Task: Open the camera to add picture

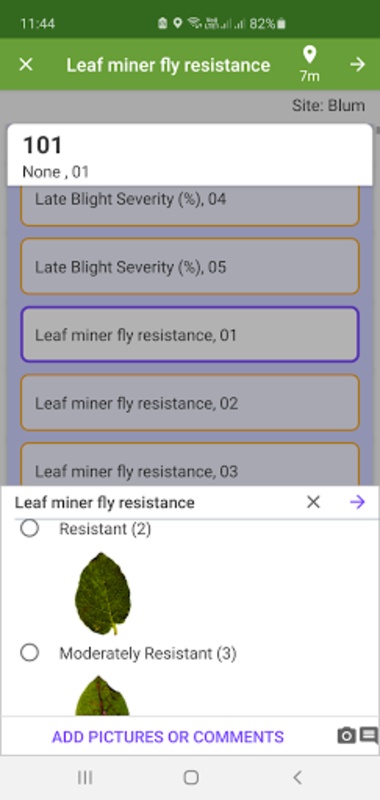Action: (x=346, y=736)
